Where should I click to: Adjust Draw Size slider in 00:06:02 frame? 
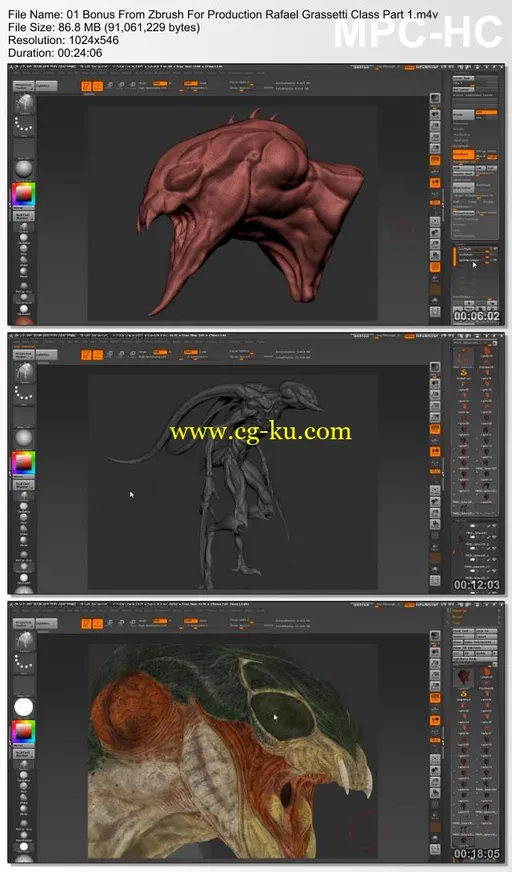coord(243,88)
